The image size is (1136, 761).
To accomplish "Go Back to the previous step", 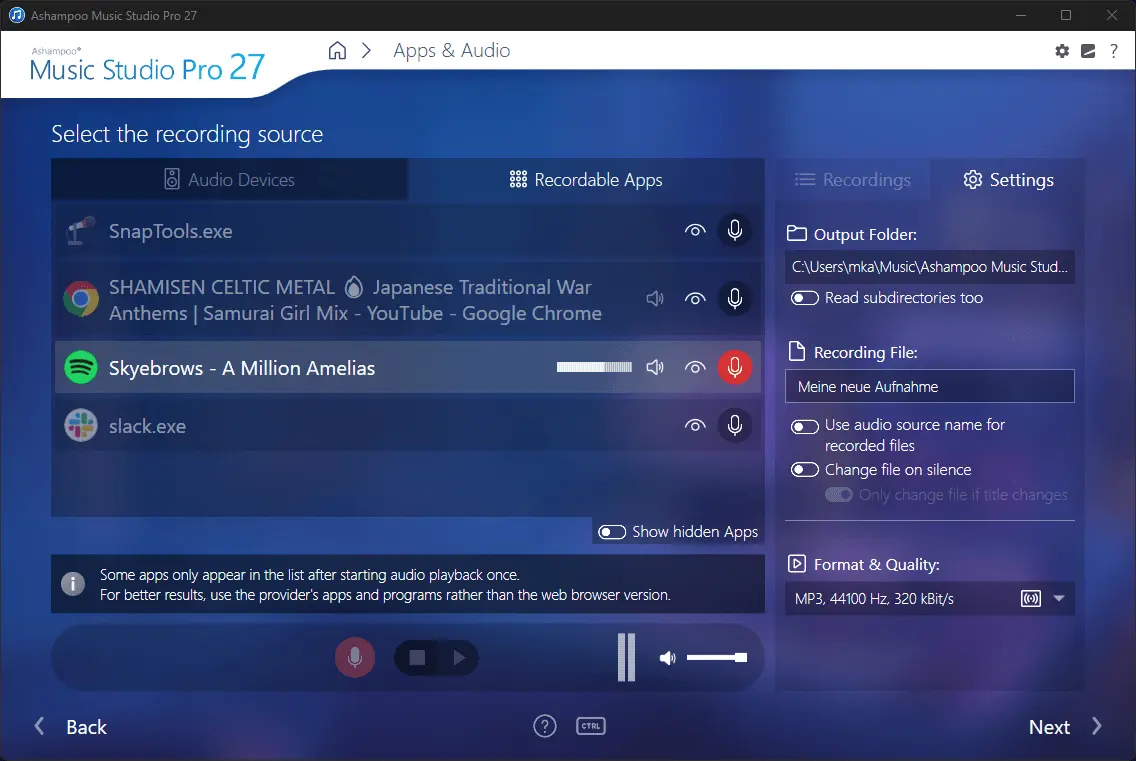I will [70, 727].
